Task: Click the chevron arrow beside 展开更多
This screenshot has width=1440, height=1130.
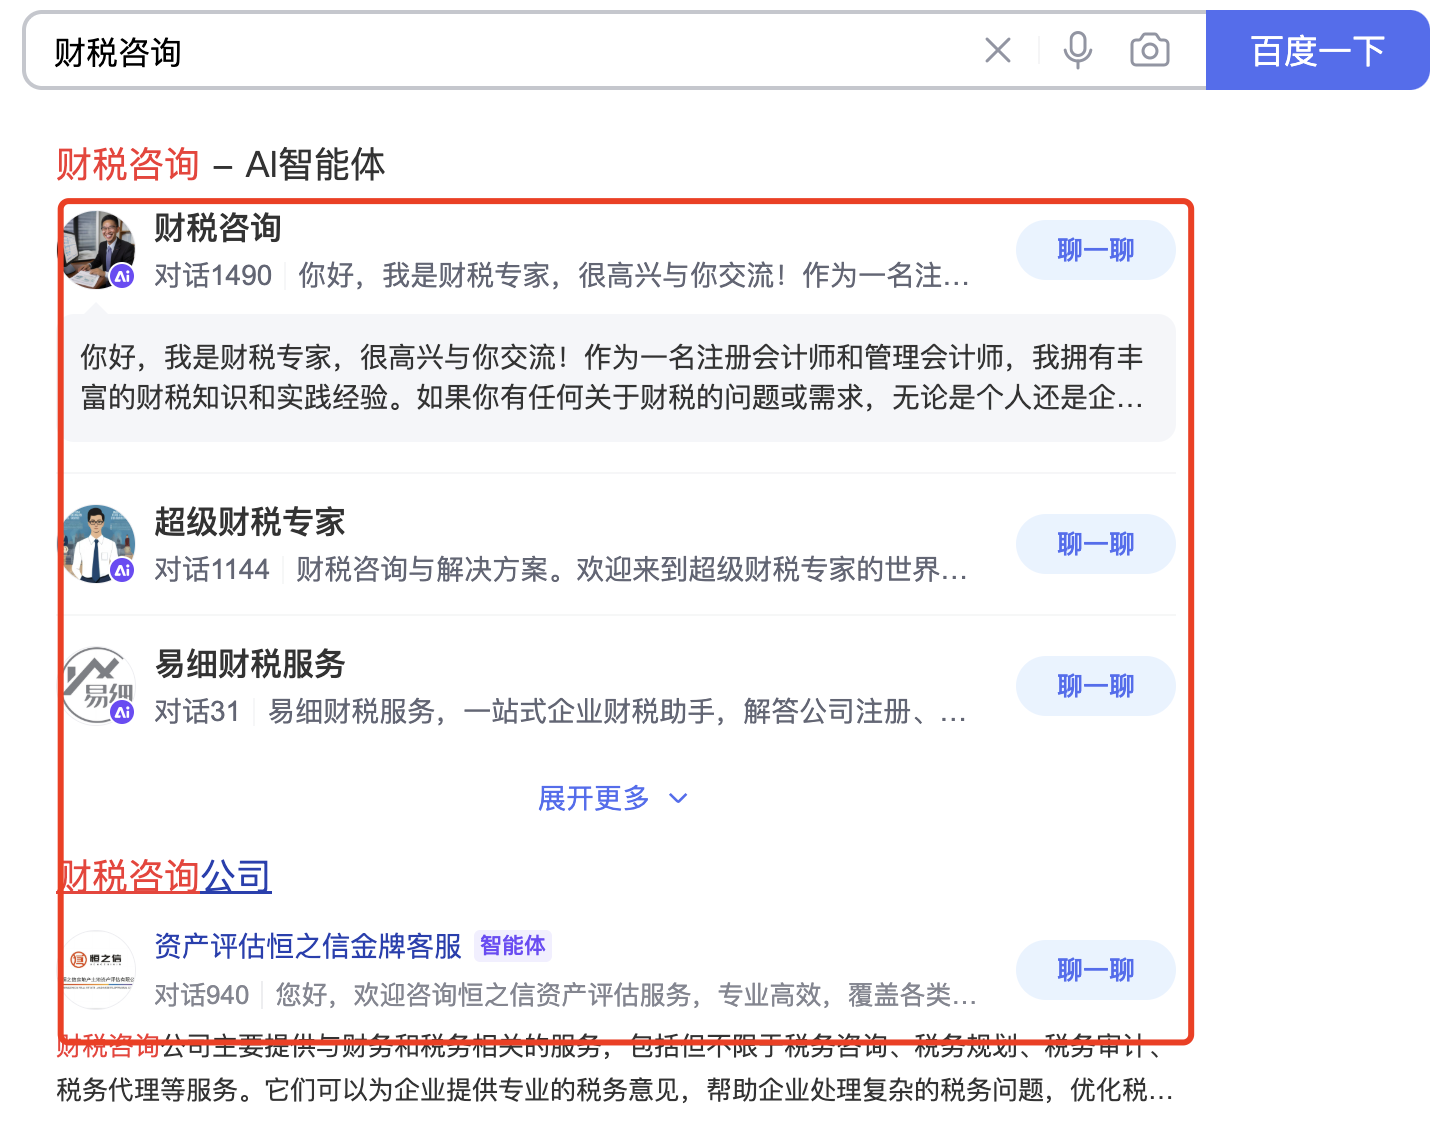Action: (x=678, y=798)
